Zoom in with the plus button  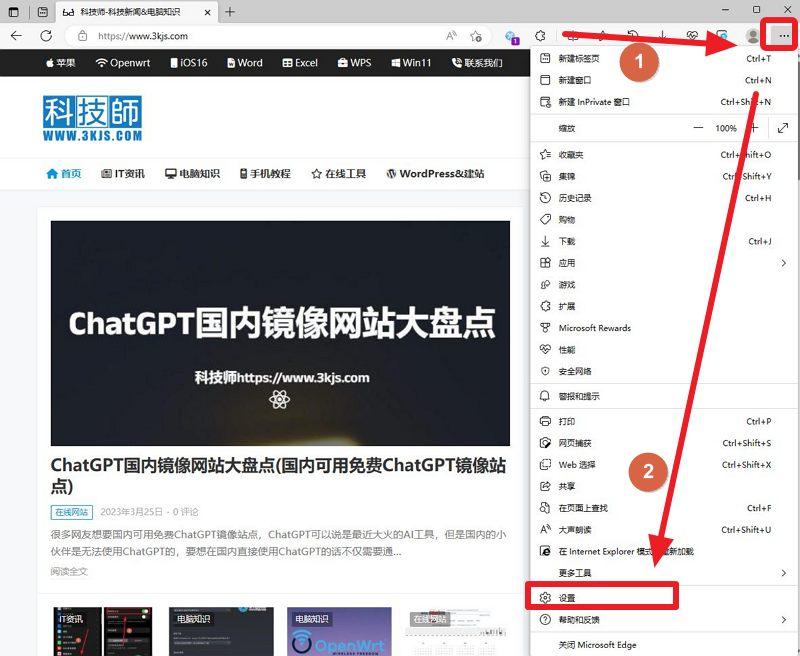click(754, 128)
